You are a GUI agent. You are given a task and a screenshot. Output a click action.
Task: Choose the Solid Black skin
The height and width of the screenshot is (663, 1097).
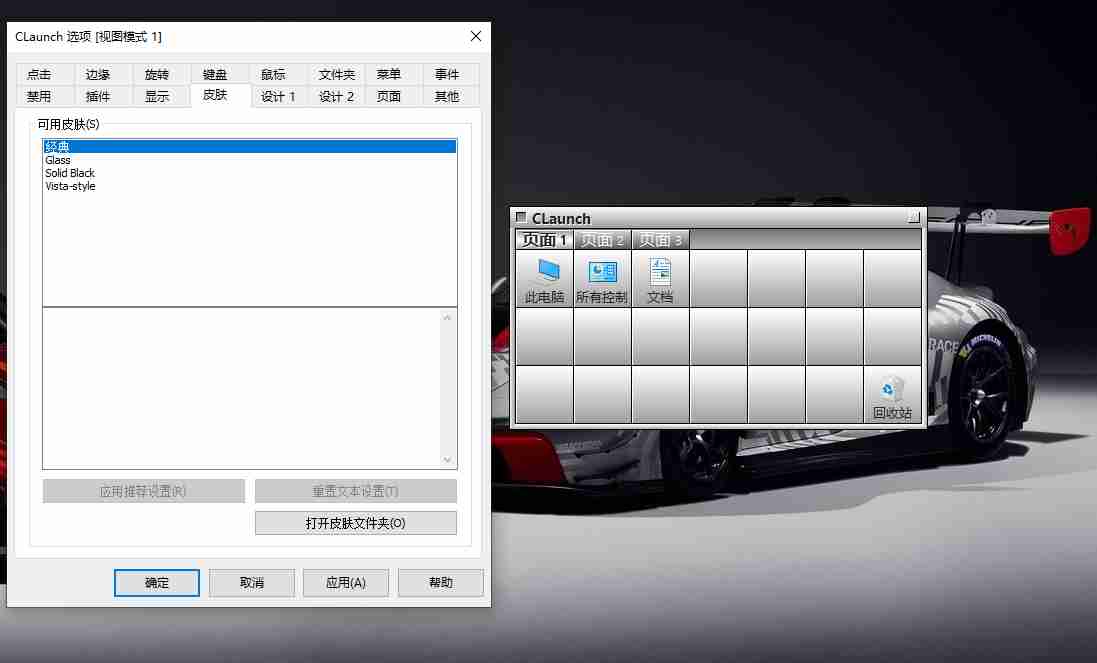tap(70, 173)
